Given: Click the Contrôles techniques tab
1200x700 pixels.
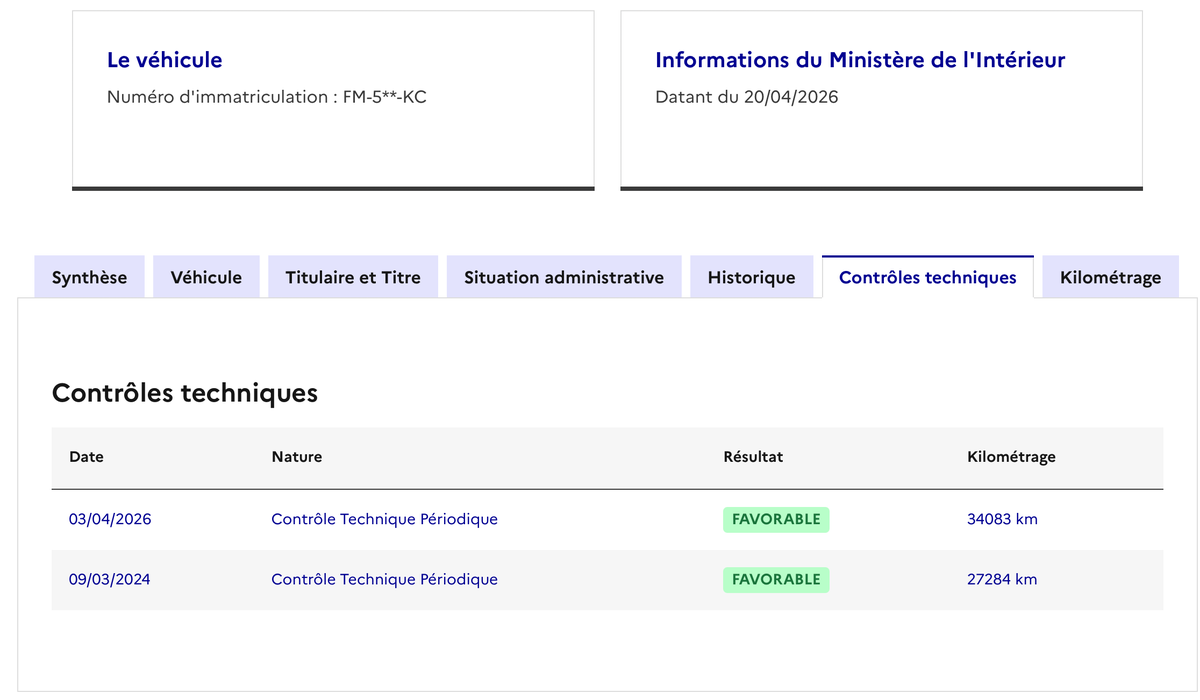Looking at the screenshot, I should [x=927, y=277].
